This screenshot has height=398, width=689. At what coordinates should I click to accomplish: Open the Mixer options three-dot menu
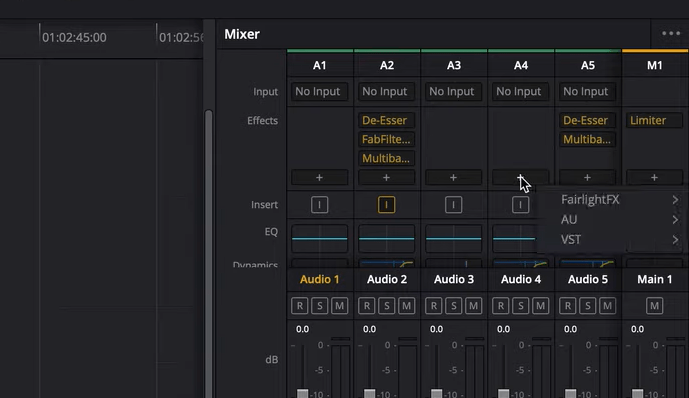pyautogui.click(x=671, y=33)
